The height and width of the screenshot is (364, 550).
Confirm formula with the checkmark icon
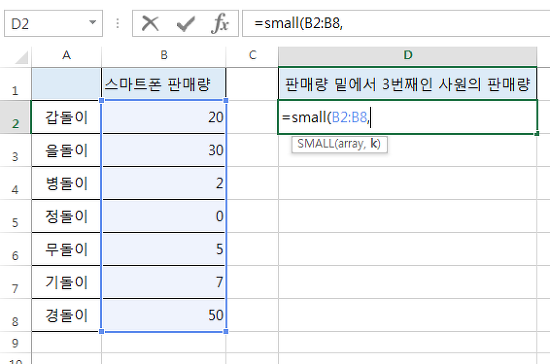[x=185, y=24]
